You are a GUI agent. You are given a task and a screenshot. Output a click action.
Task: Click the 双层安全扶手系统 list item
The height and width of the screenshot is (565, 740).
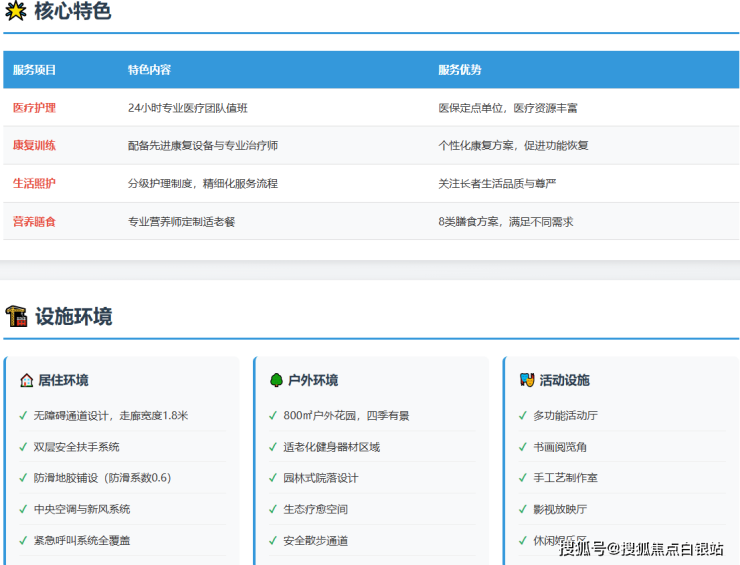click(x=76, y=447)
